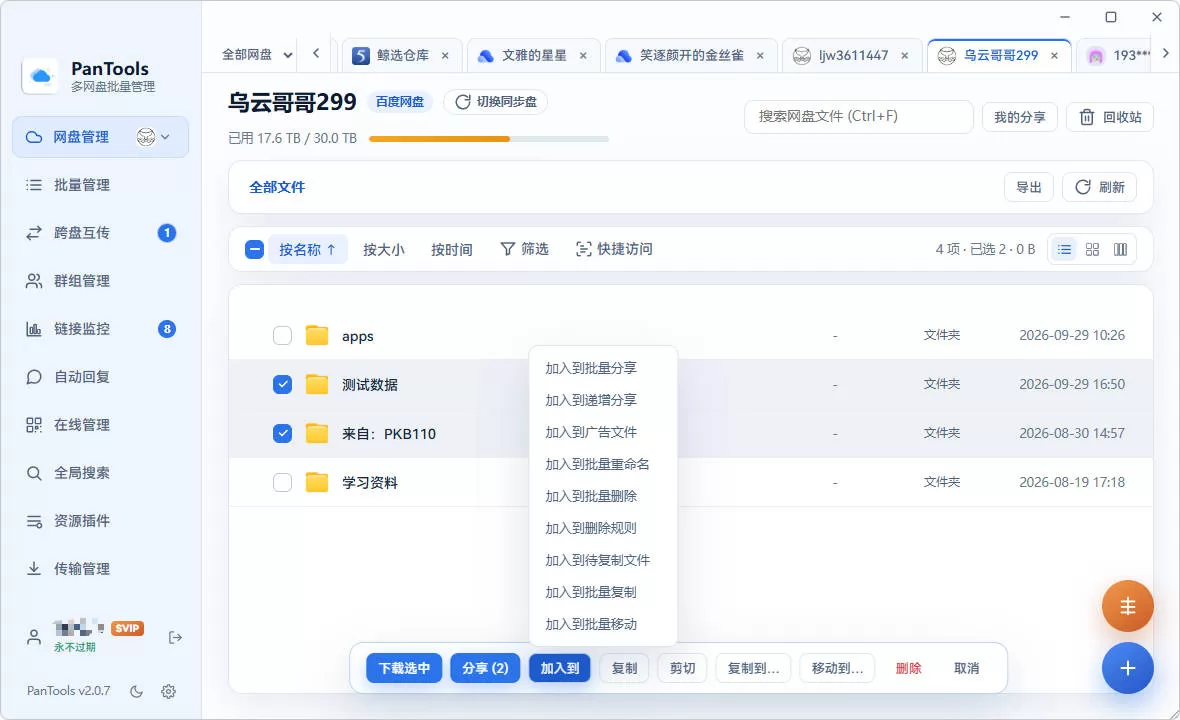Viewport: 1180px width, 720px height.
Task: Uncheck the 测试数据 folder checkbox
Action: tap(282, 384)
